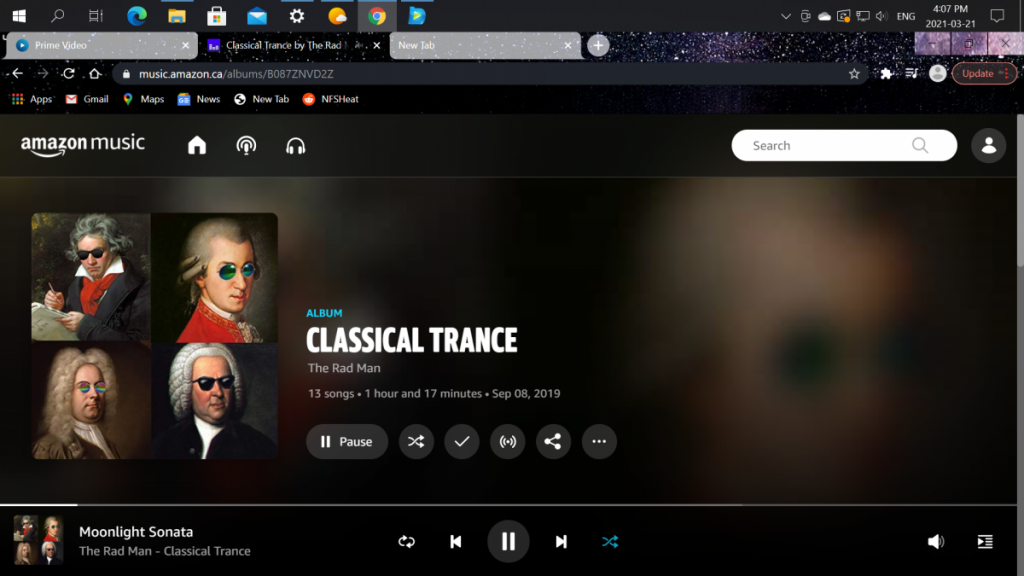Click The Rad Man - Classical Trance subtitle
This screenshot has height=576, width=1024.
pos(165,551)
